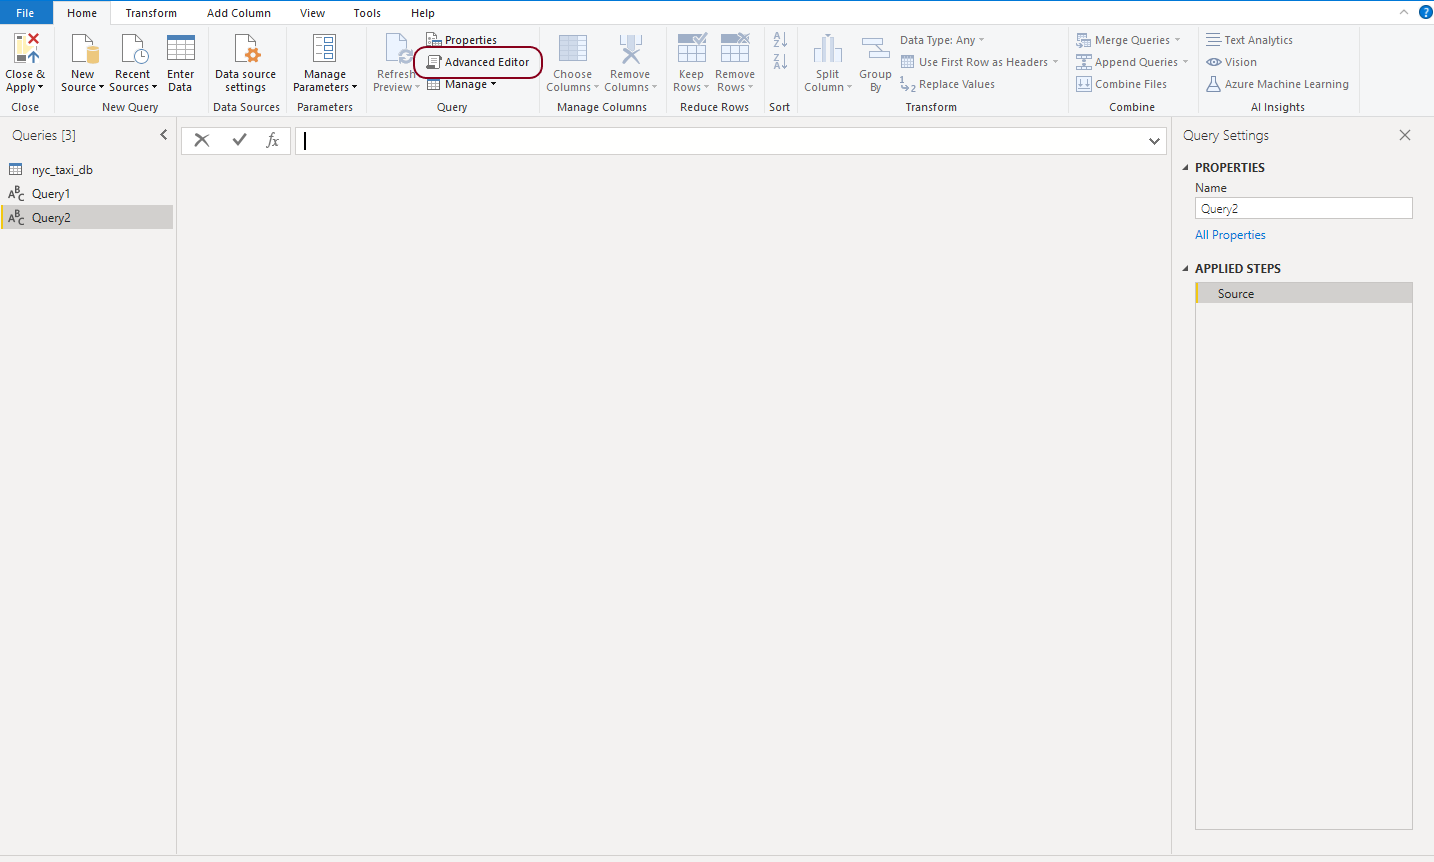Viewport: 1434px width, 862px height.
Task: Sort ascending with the A-Z icon
Action: (x=780, y=40)
